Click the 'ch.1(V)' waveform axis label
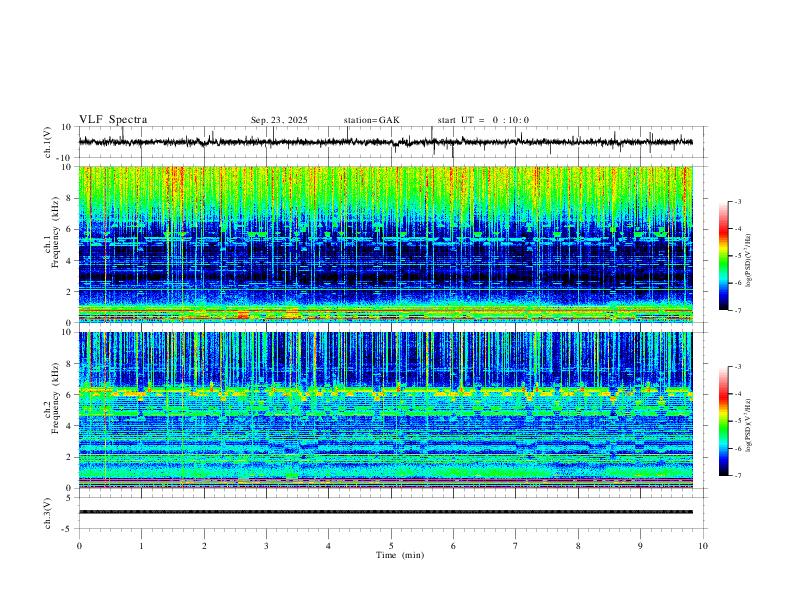The height and width of the screenshot is (612, 792). point(48,142)
